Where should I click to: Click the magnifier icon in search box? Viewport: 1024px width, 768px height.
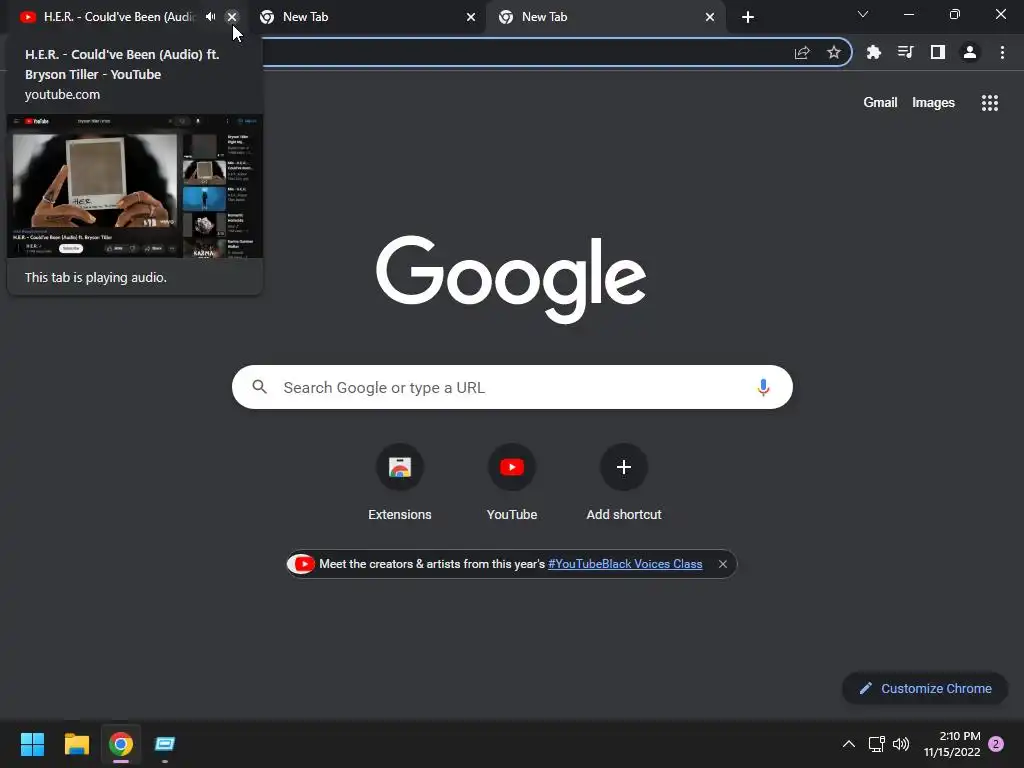point(259,387)
